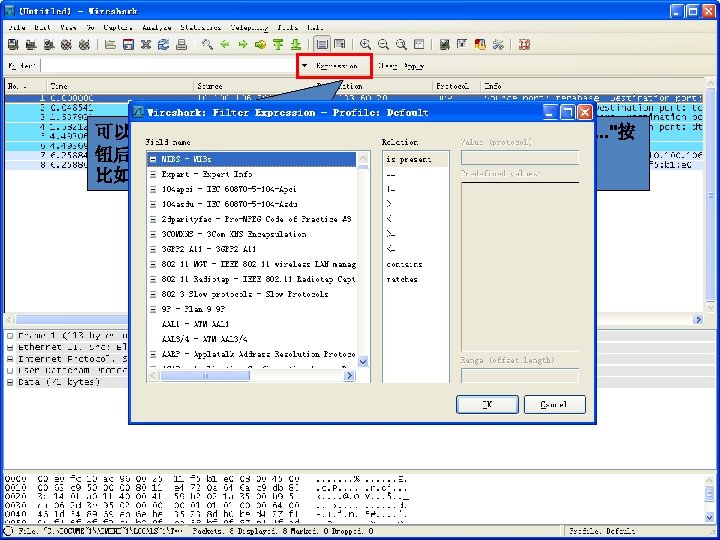
Task: Click the List capture interfaces toolbar icon
Action: tap(13, 45)
